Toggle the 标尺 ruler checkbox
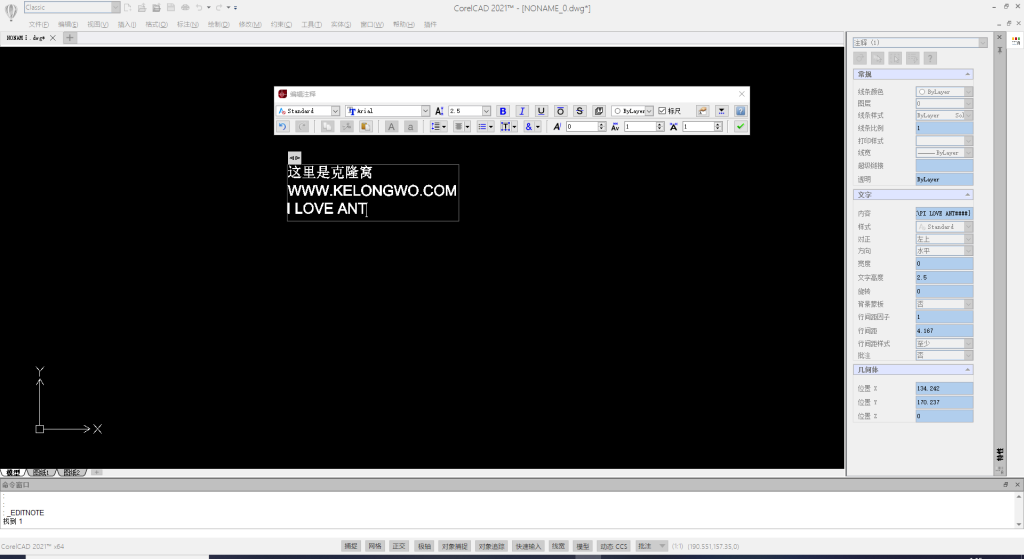The width and height of the screenshot is (1024, 559). [662, 111]
